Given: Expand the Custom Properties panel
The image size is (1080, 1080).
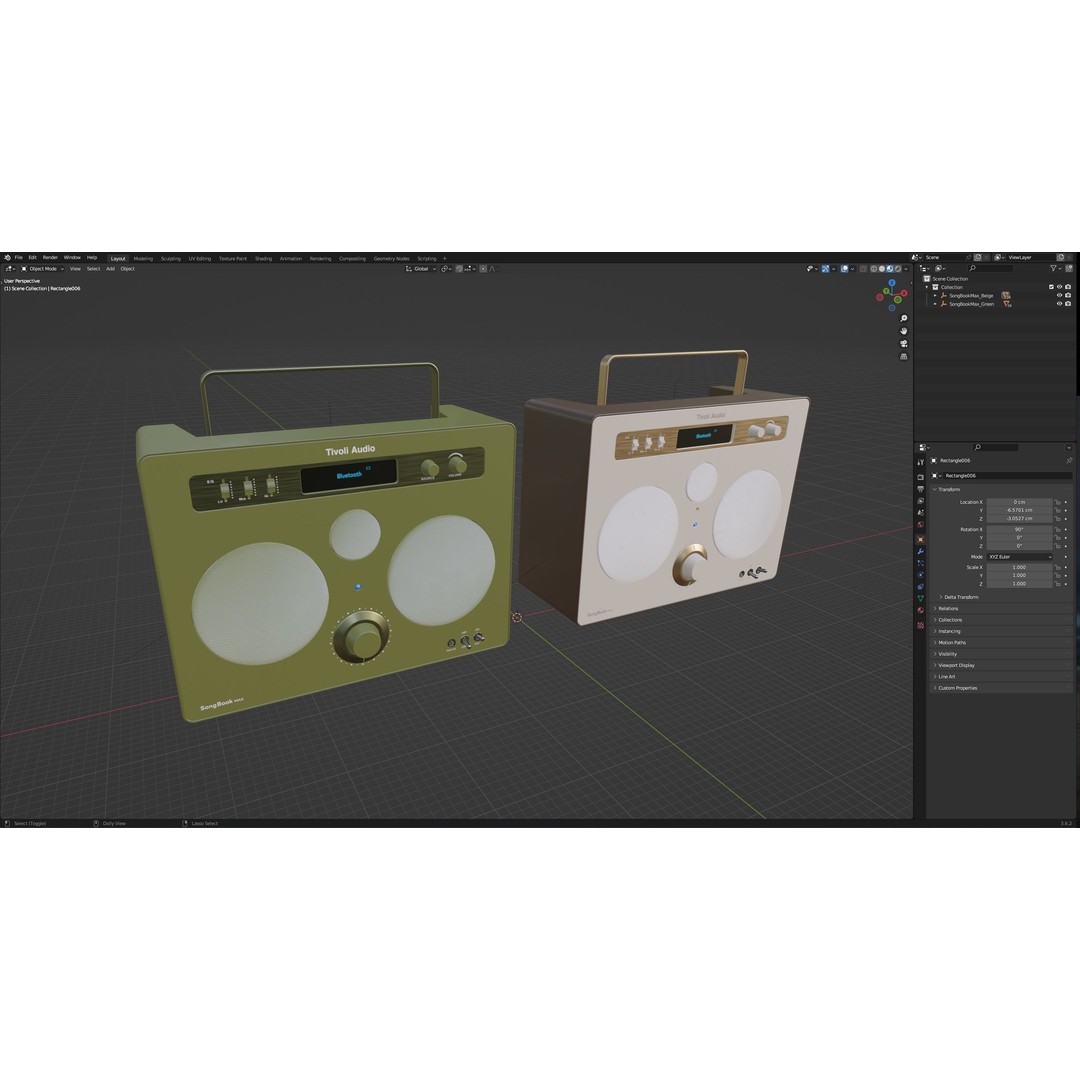Looking at the screenshot, I should (958, 688).
